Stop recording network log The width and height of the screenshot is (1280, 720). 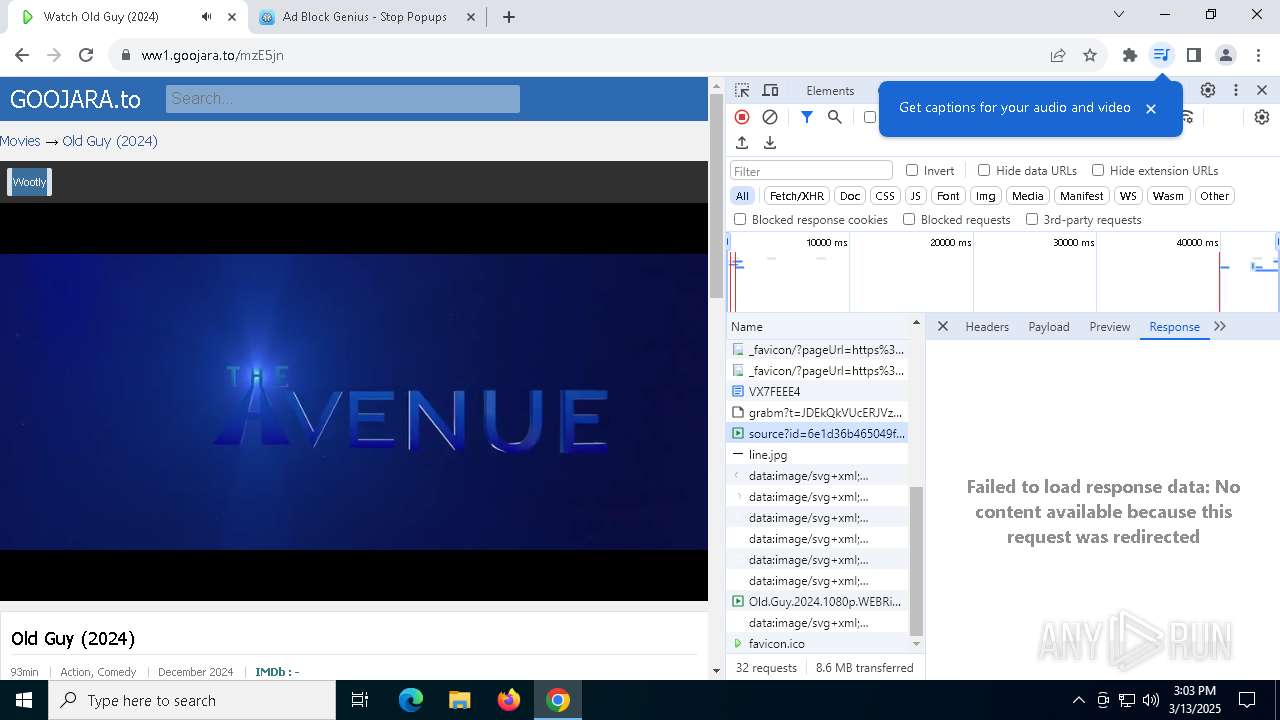click(x=742, y=117)
